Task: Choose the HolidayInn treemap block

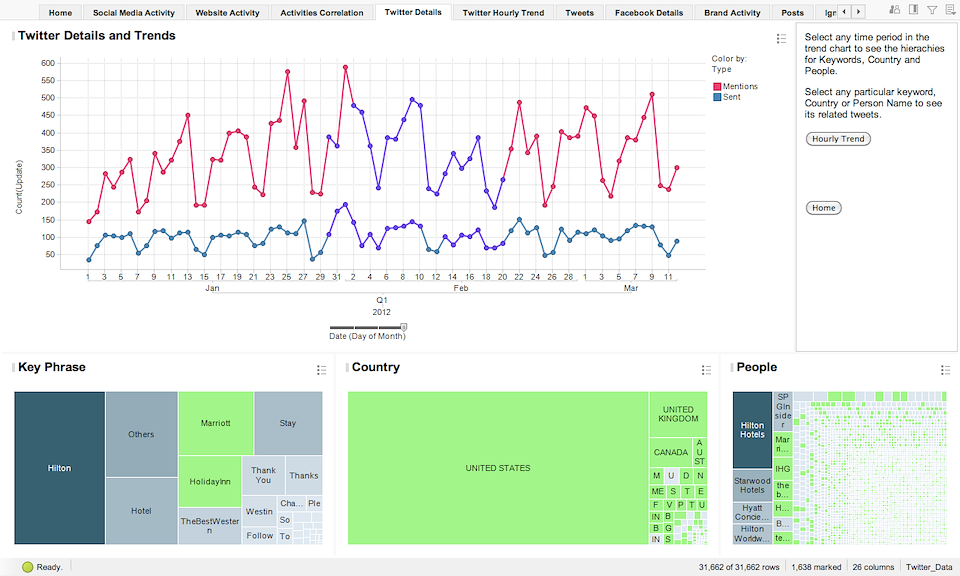Action: (210, 482)
